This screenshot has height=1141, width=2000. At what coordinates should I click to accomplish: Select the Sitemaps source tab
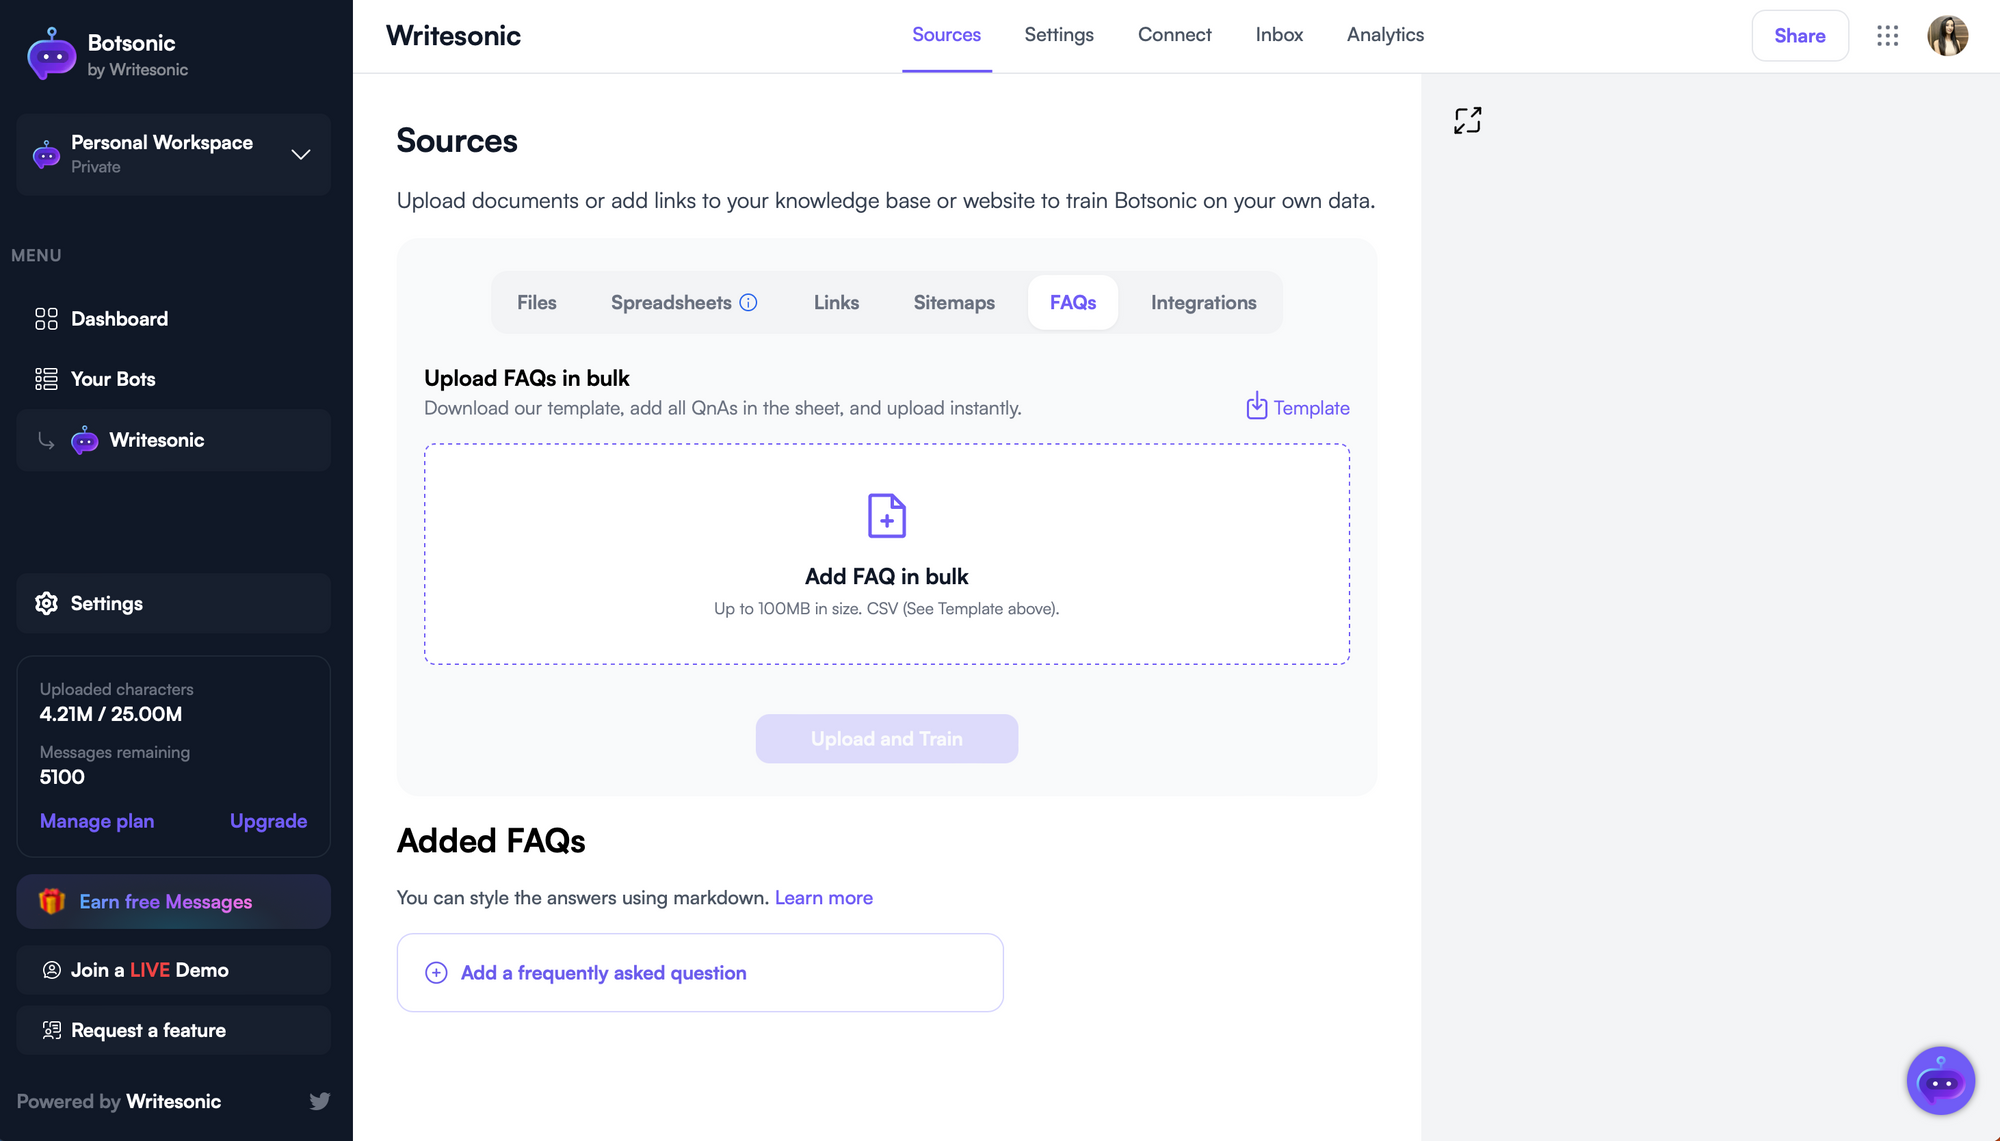coord(954,303)
